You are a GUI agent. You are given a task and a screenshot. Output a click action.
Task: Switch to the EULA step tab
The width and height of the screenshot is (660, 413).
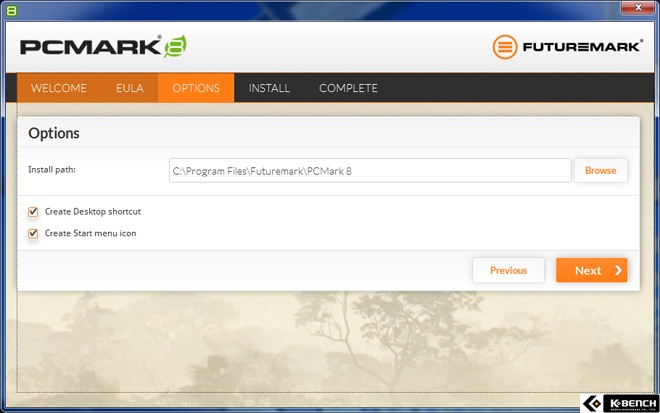coord(130,88)
